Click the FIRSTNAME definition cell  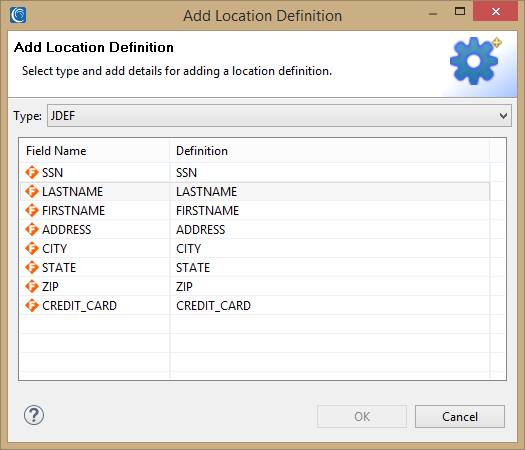(330, 211)
